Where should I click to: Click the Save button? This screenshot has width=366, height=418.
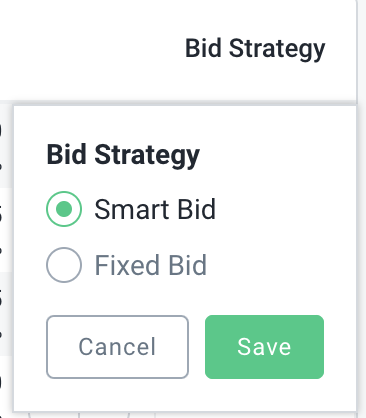click(264, 347)
